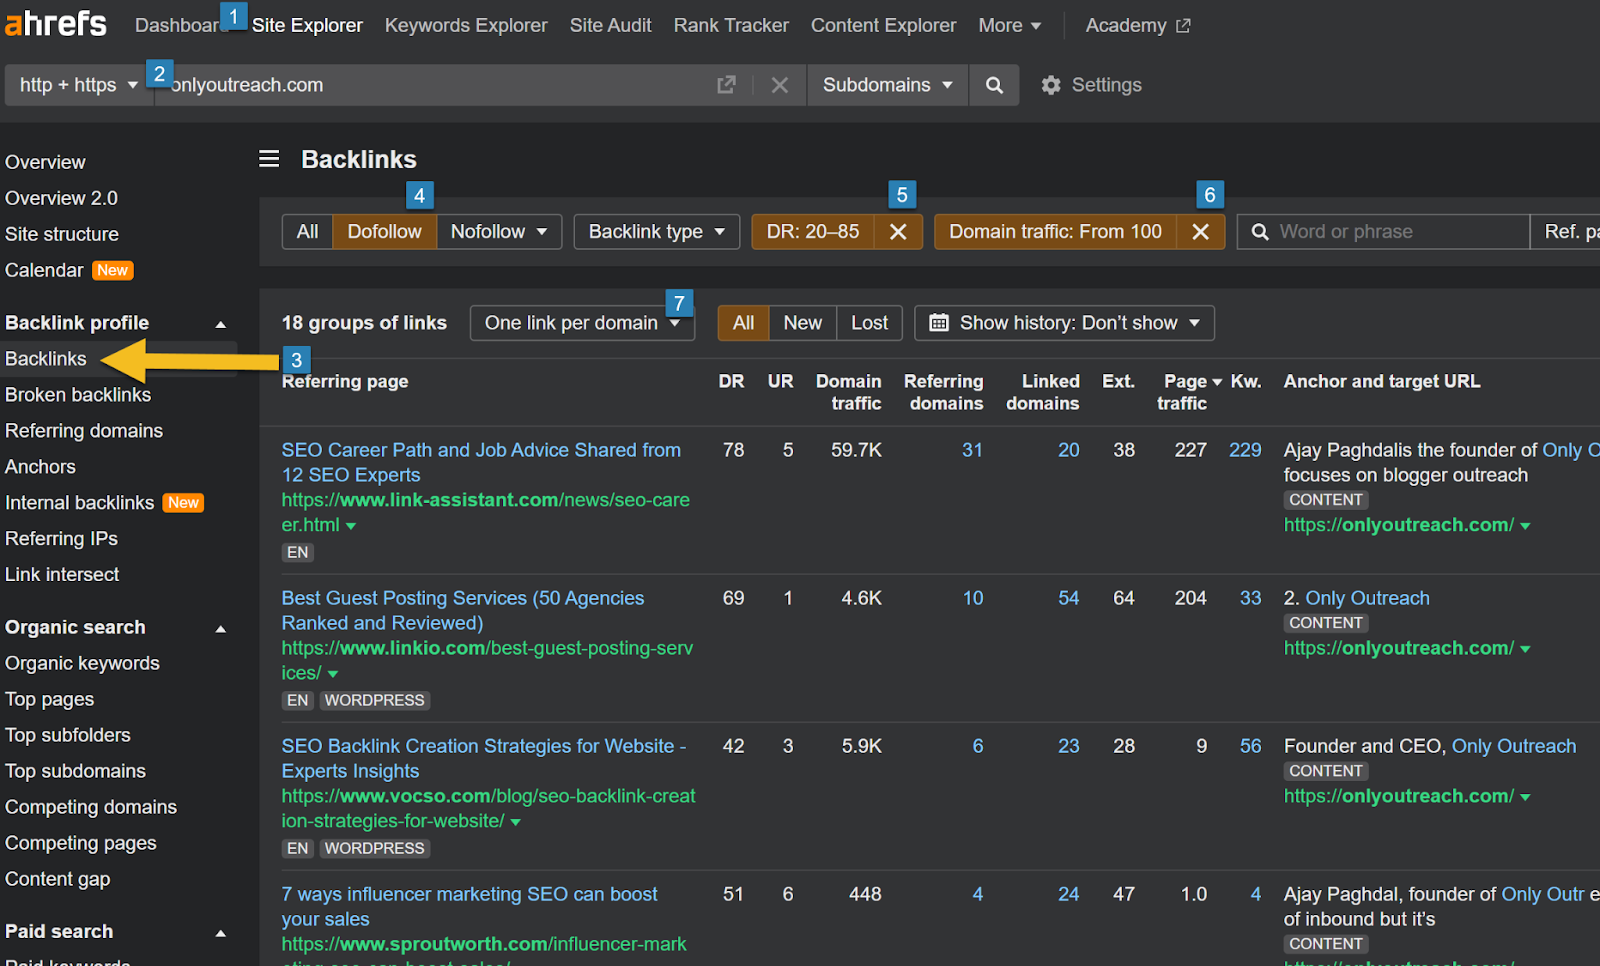Remove the Domain traffic filter
1600x966 pixels.
click(x=1201, y=232)
